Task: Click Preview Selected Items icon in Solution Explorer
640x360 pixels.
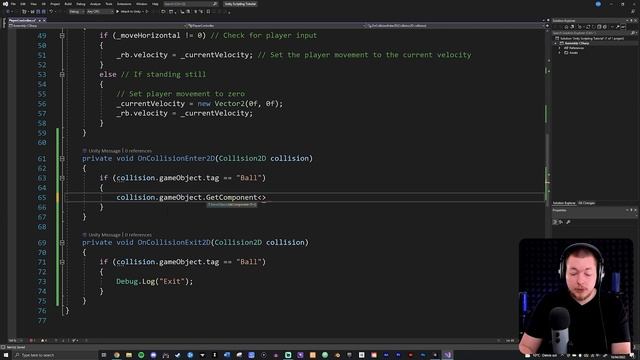Action: tap(623, 27)
